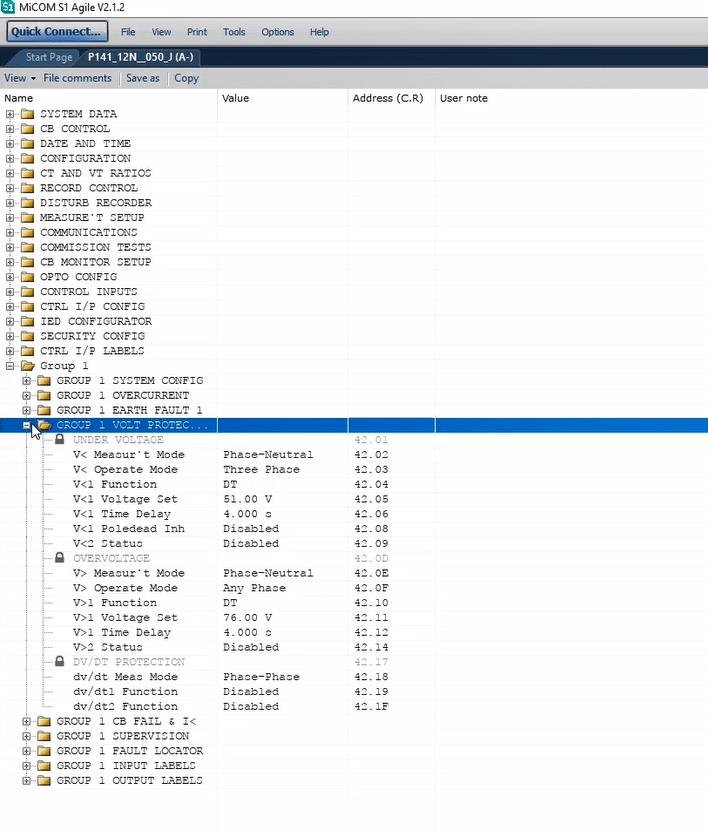Click the SYSTEM DATA folder icon

click(28, 114)
